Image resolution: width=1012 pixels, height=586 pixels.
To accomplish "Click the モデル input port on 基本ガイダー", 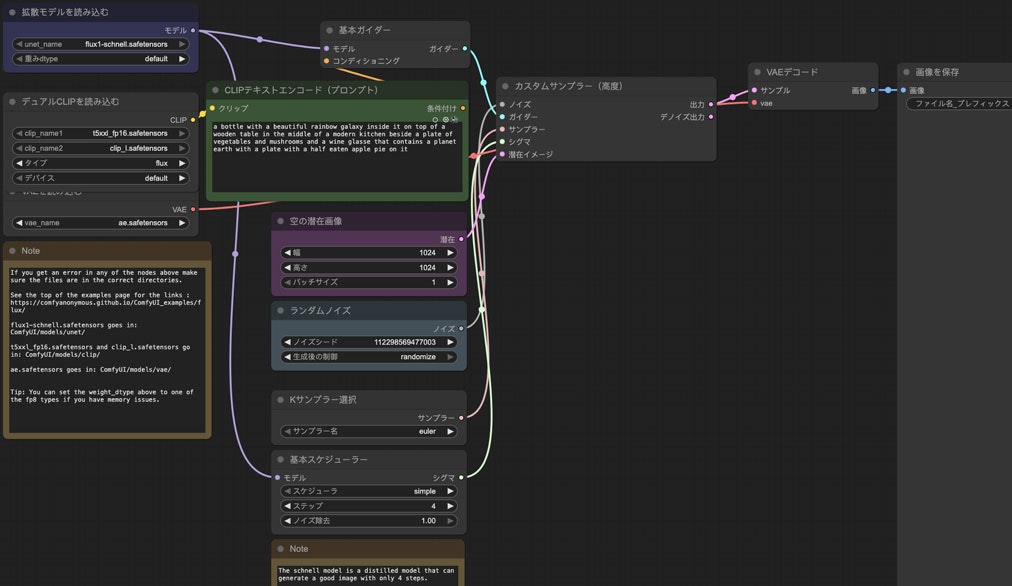I will 327,49.
